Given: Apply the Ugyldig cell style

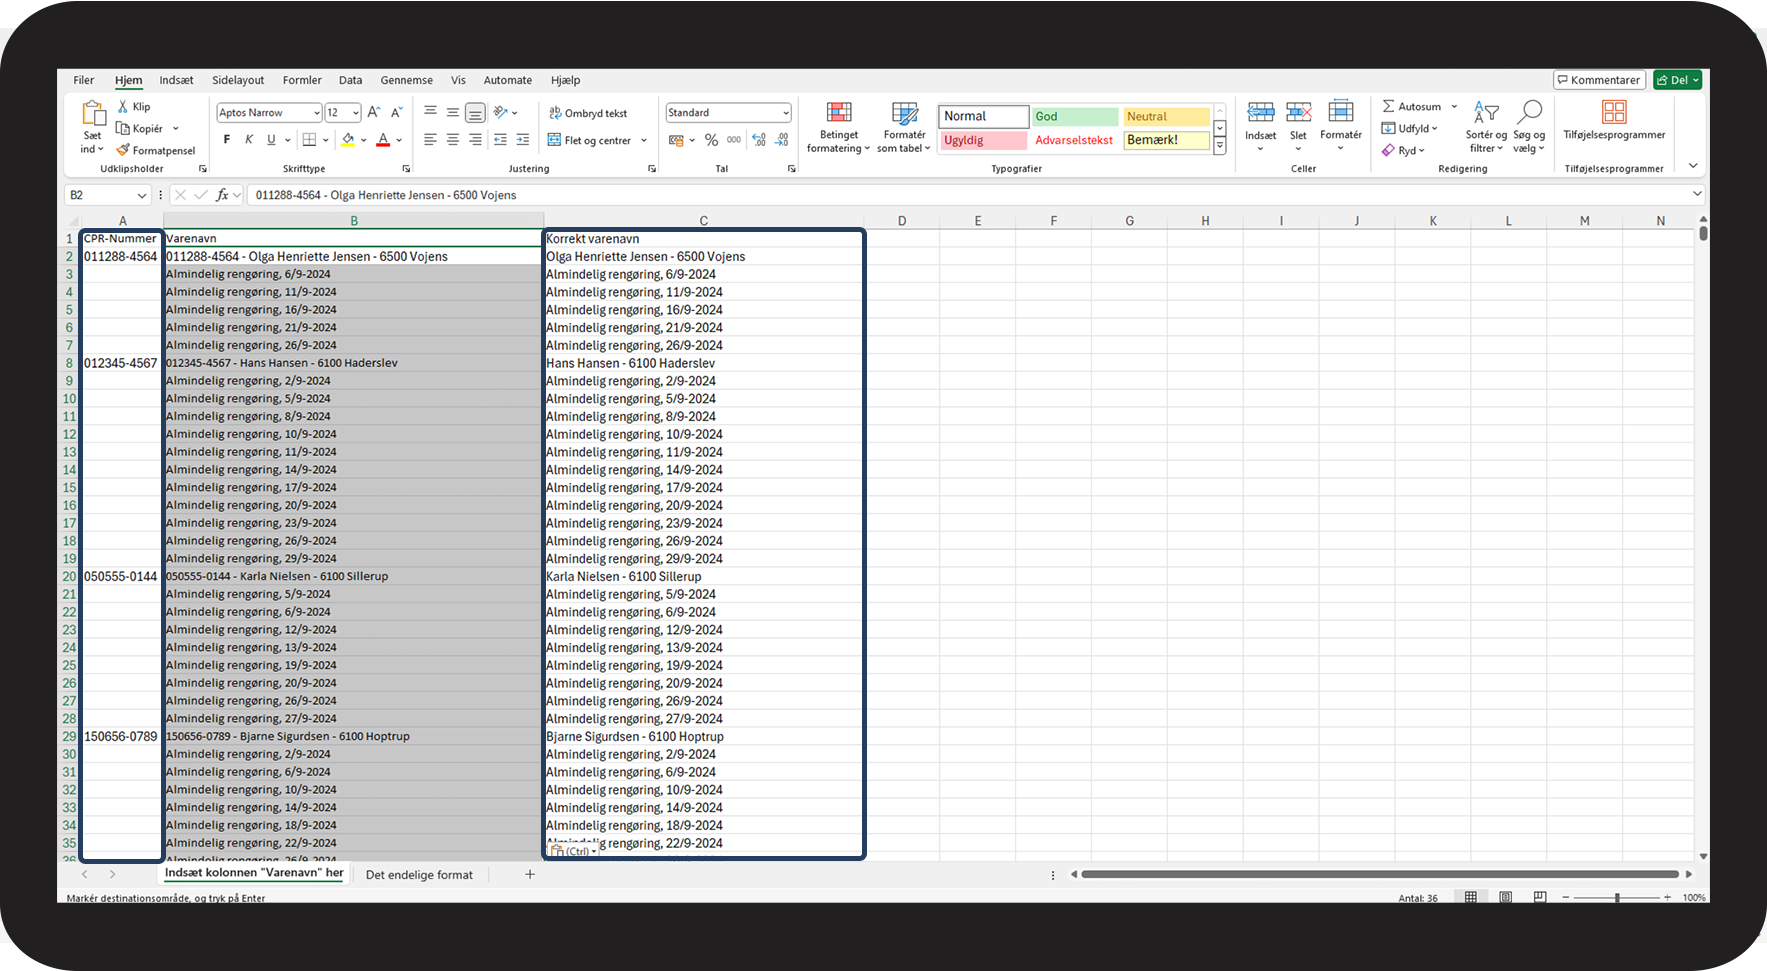Looking at the screenshot, I should (984, 140).
